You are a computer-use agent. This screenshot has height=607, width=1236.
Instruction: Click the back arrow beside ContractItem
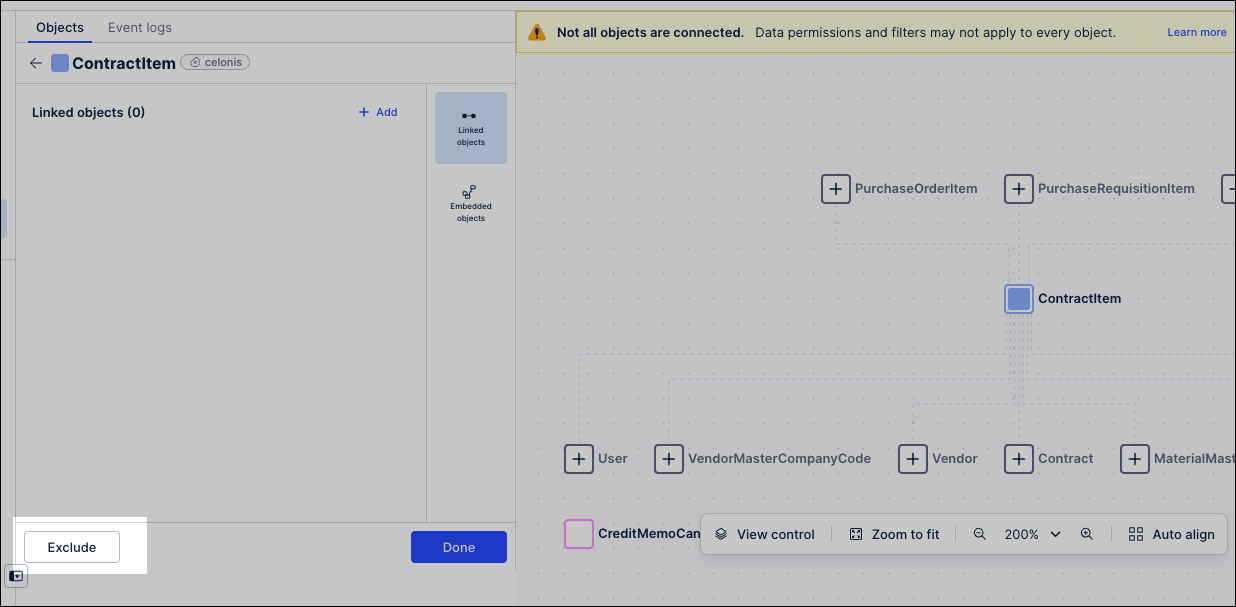tap(36, 63)
